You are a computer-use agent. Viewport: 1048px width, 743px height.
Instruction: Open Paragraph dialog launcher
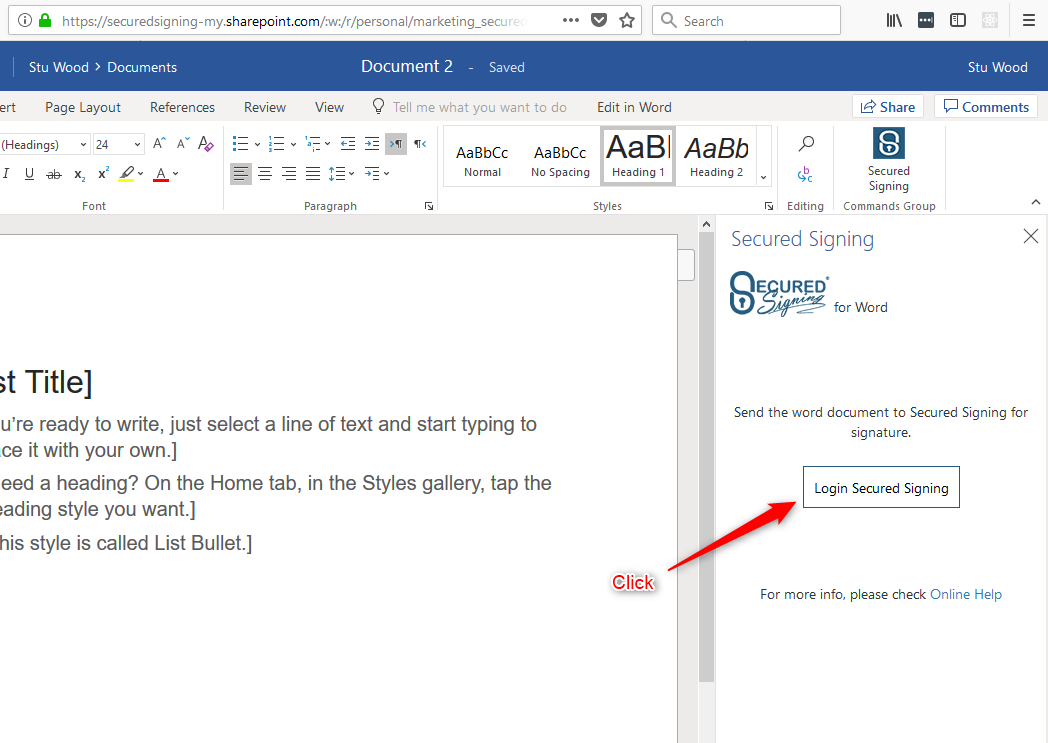coord(428,206)
